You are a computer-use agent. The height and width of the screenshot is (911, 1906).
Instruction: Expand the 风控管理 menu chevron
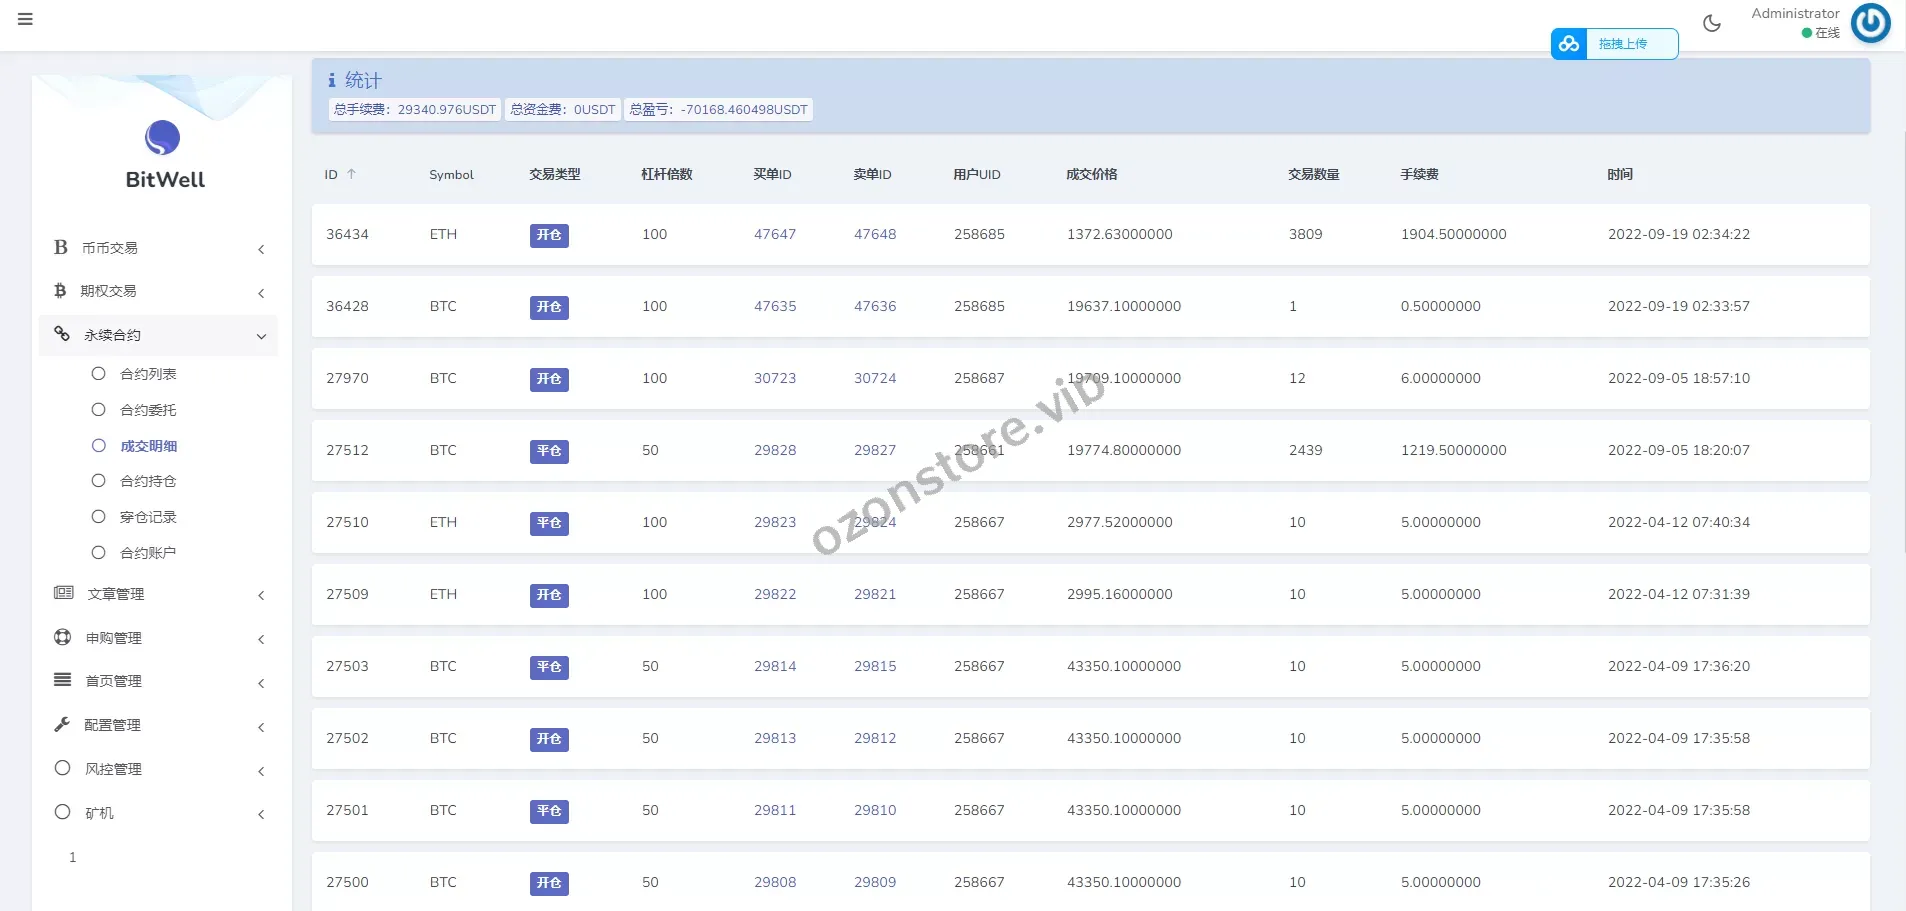click(x=261, y=771)
